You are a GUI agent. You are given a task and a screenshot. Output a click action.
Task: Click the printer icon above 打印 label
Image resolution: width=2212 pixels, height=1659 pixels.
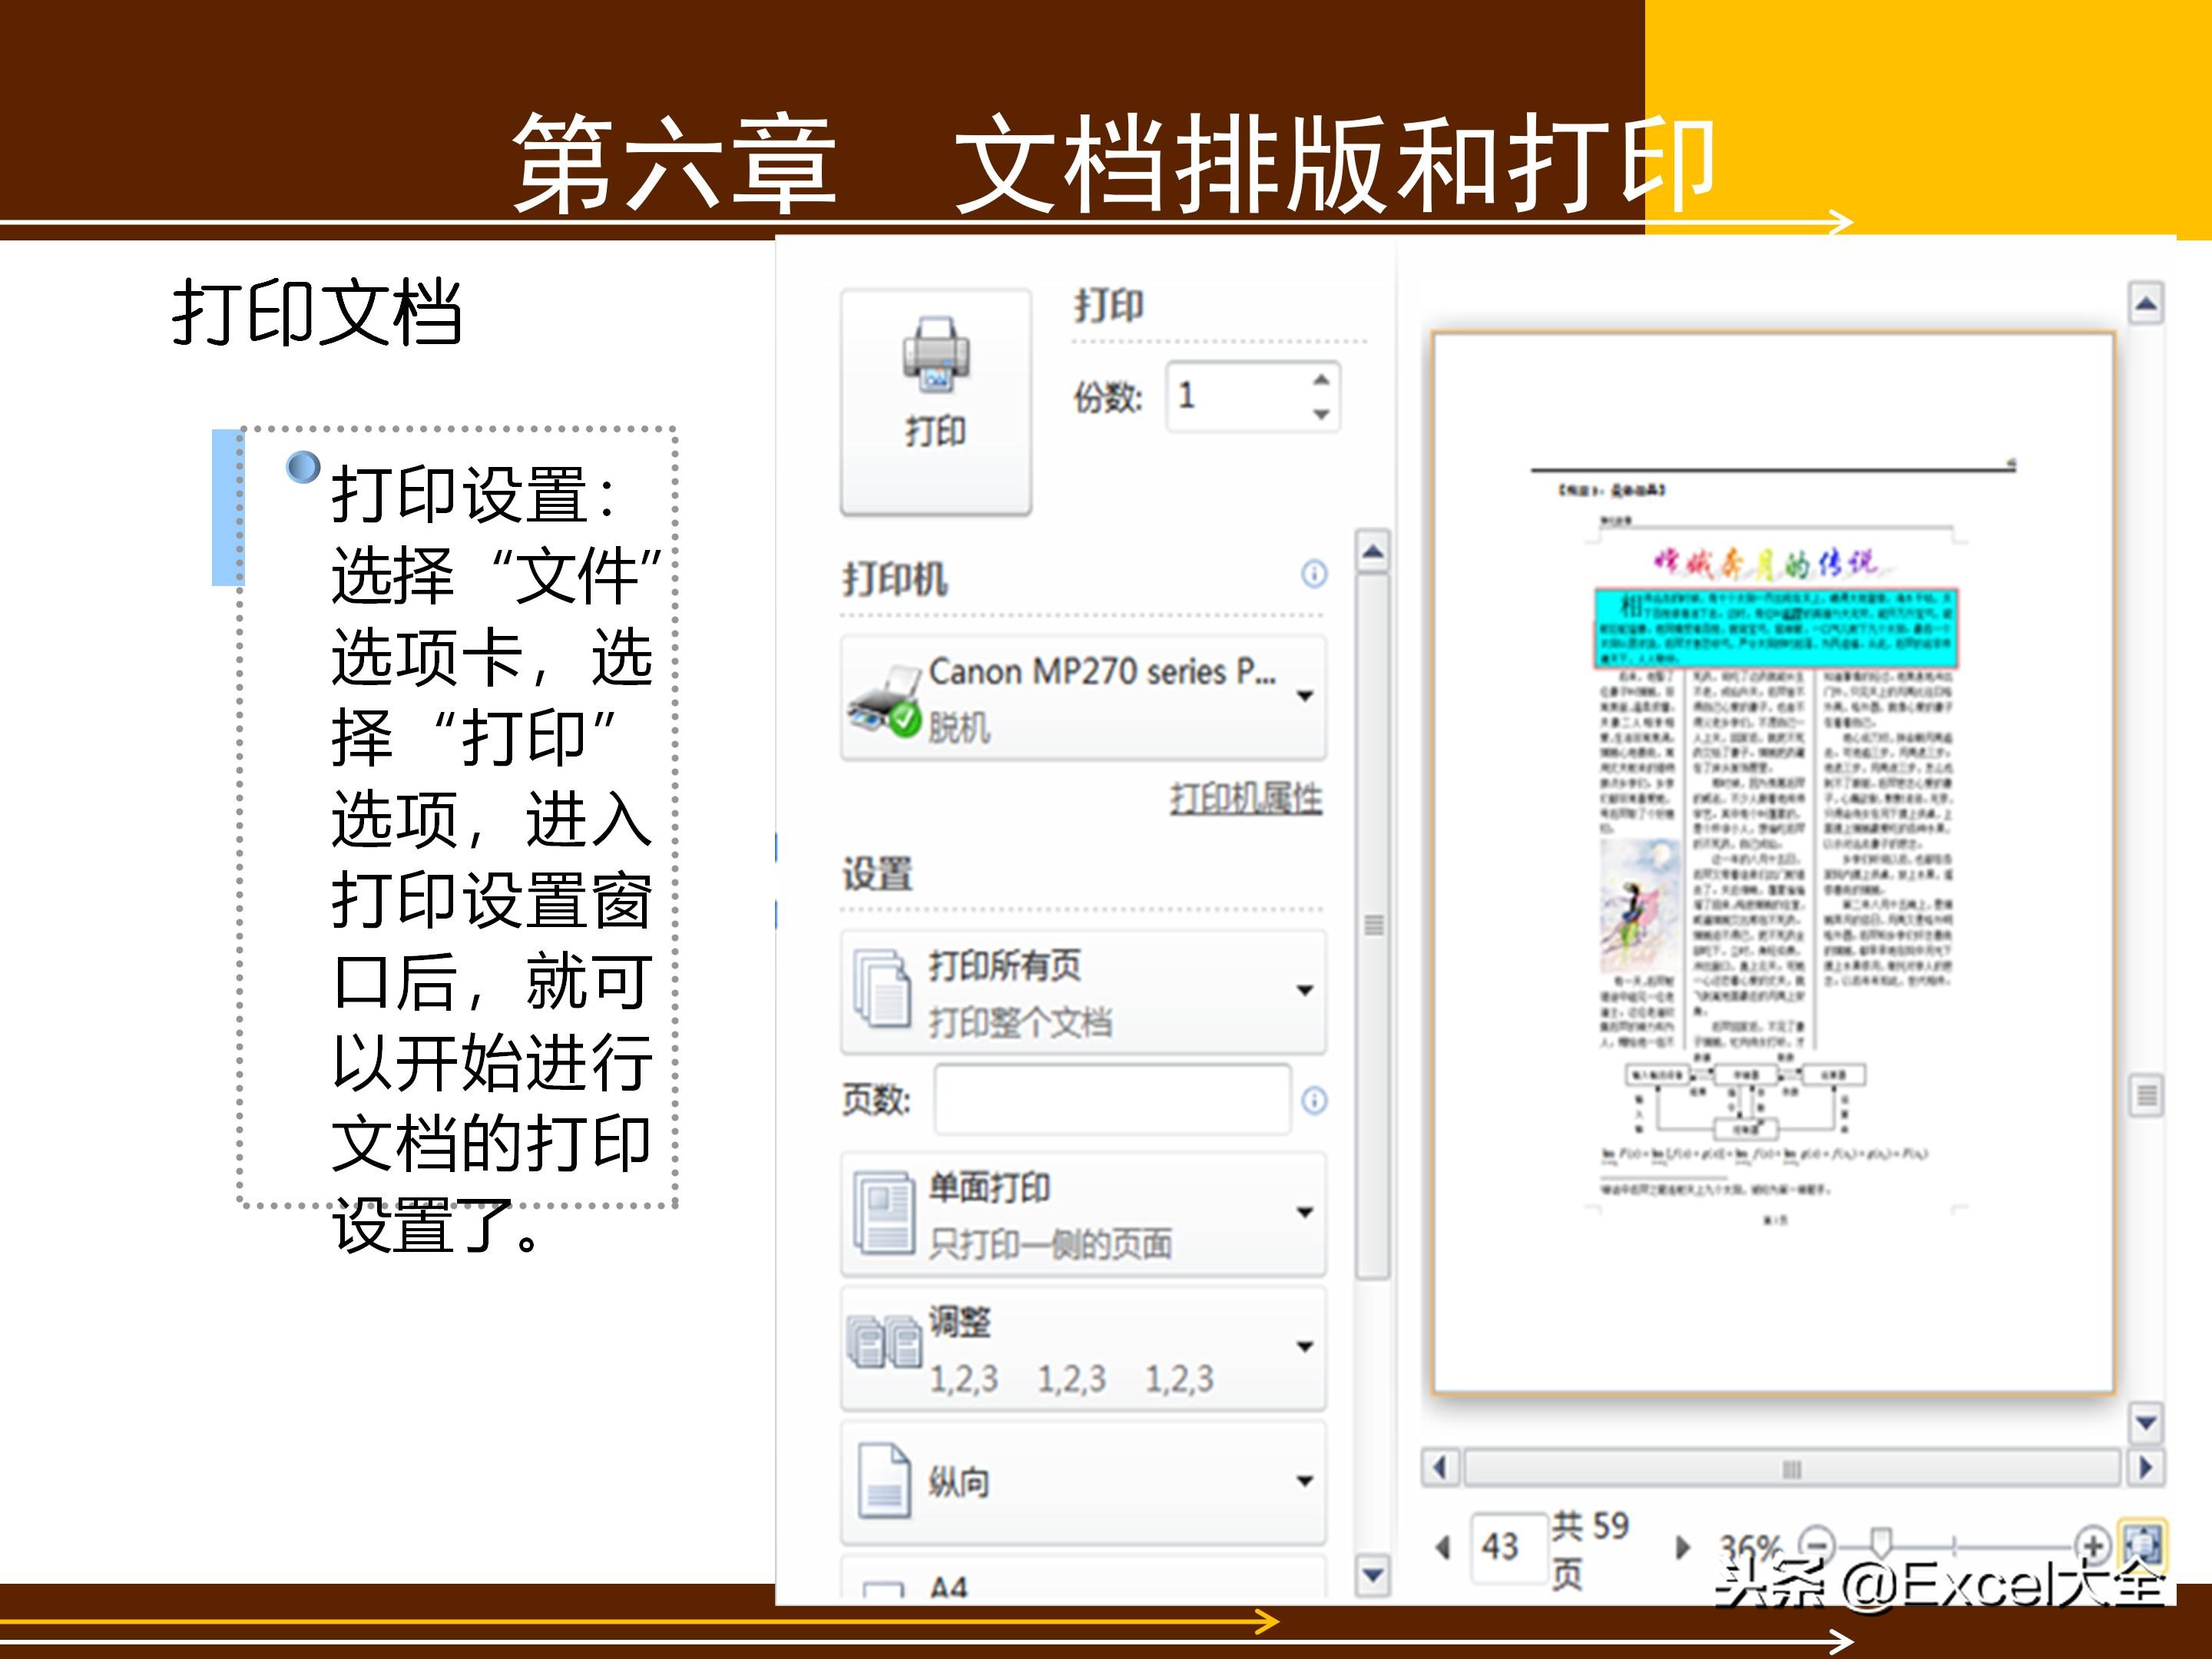click(x=938, y=355)
